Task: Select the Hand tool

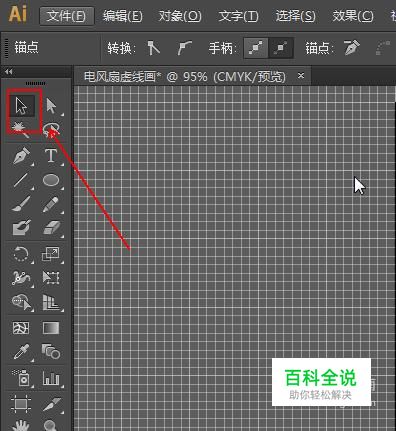Action: point(21,425)
